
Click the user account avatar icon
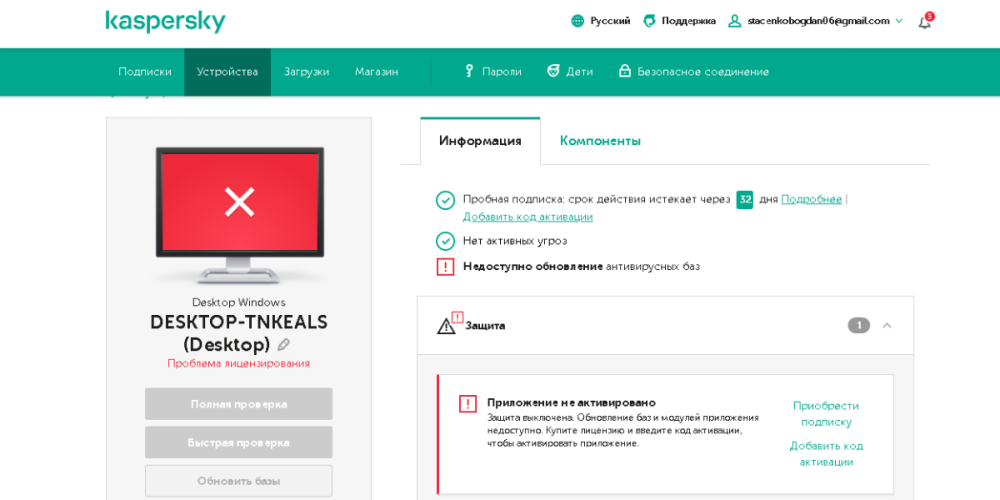tap(735, 21)
